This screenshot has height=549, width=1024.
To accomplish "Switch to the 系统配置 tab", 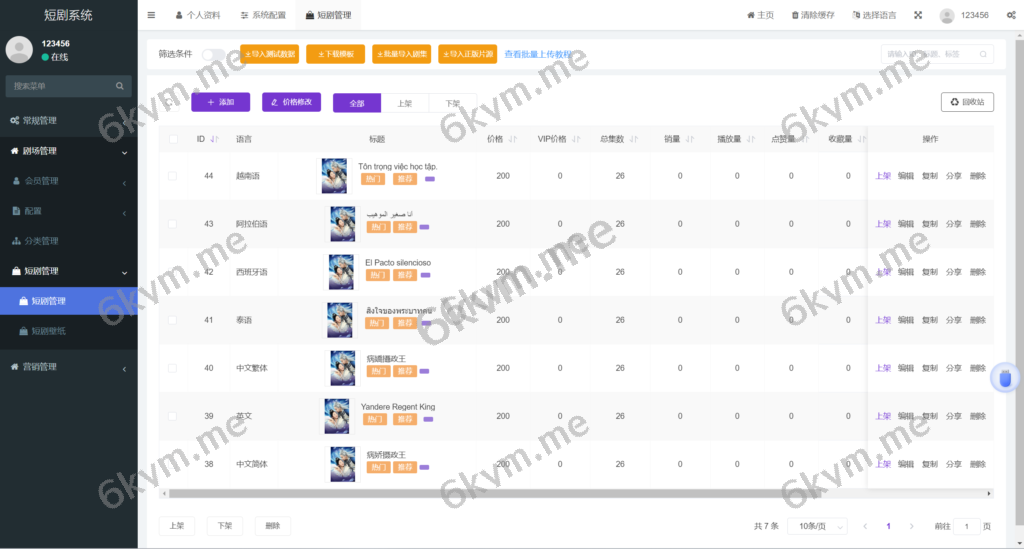I will [x=263, y=15].
